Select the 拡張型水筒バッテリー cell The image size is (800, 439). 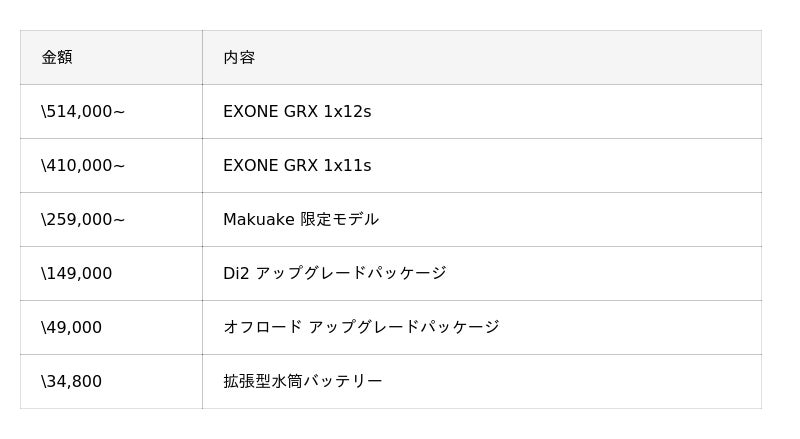tap(303, 382)
